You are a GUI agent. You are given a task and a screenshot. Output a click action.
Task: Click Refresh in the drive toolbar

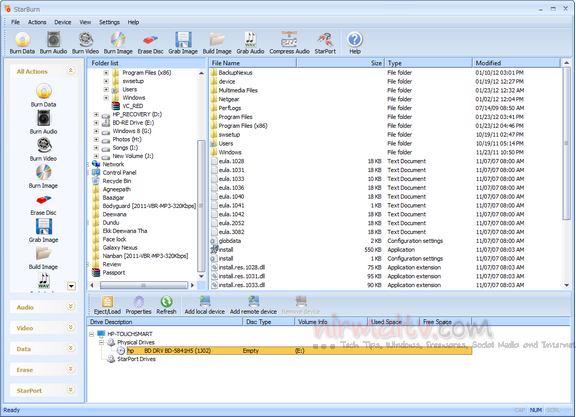(x=166, y=305)
